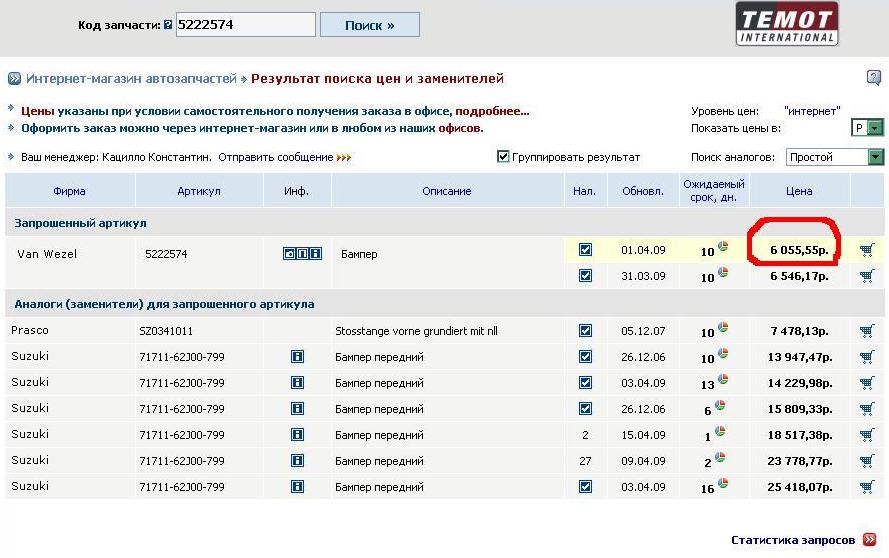Click the Нал. column header
The height and width of the screenshot is (558, 889).
pyautogui.click(x=585, y=191)
